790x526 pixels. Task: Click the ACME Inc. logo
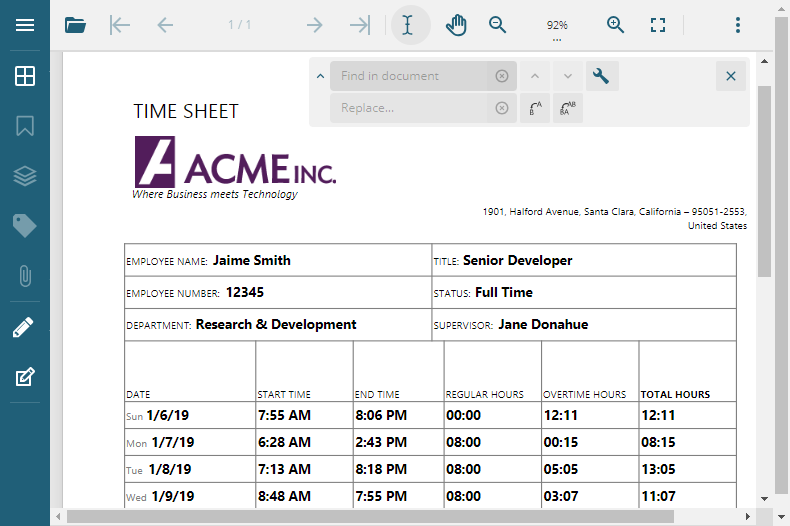click(235, 162)
